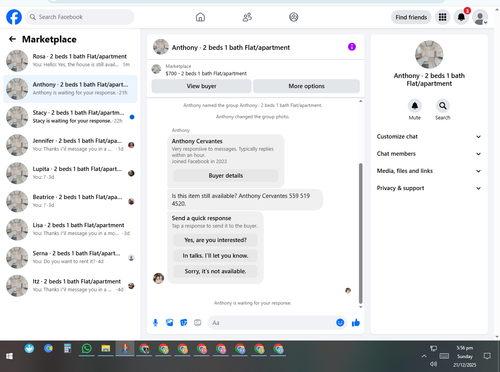Open the emoji picker in message box
Image resolution: width=500 pixels, height=372 pixels.
click(x=340, y=323)
